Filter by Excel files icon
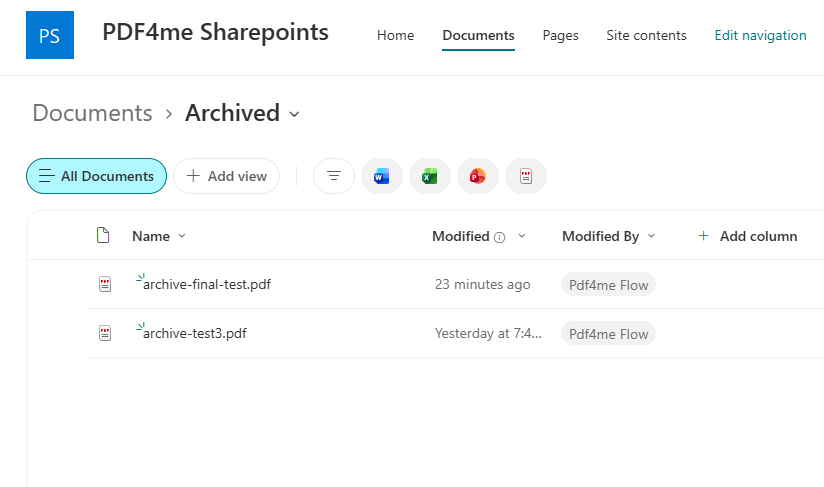 pos(430,176)
